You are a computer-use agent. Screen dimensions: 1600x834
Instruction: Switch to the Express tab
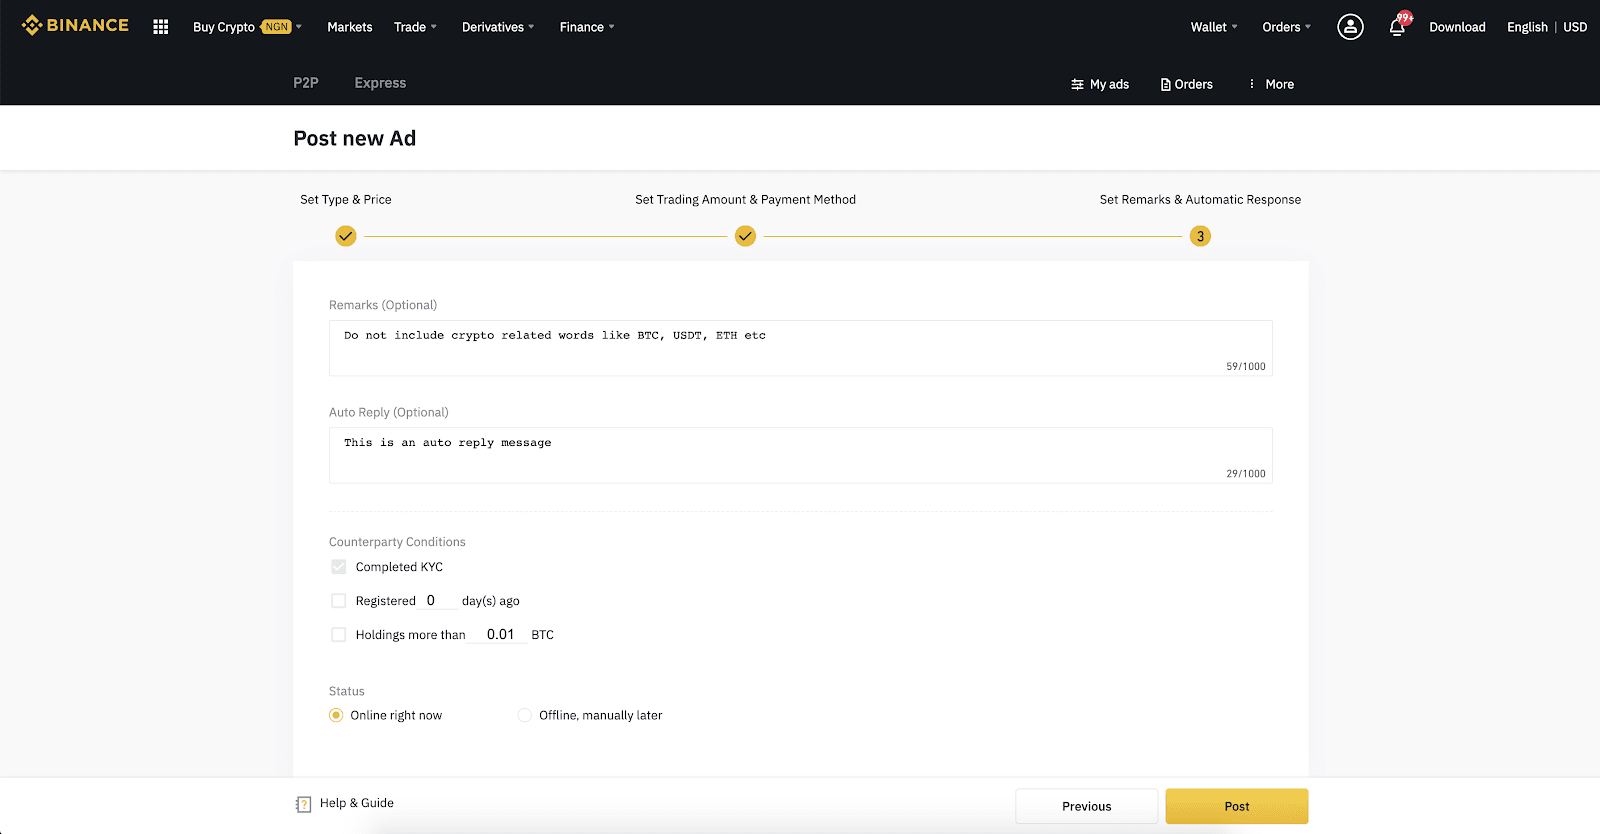380,83
